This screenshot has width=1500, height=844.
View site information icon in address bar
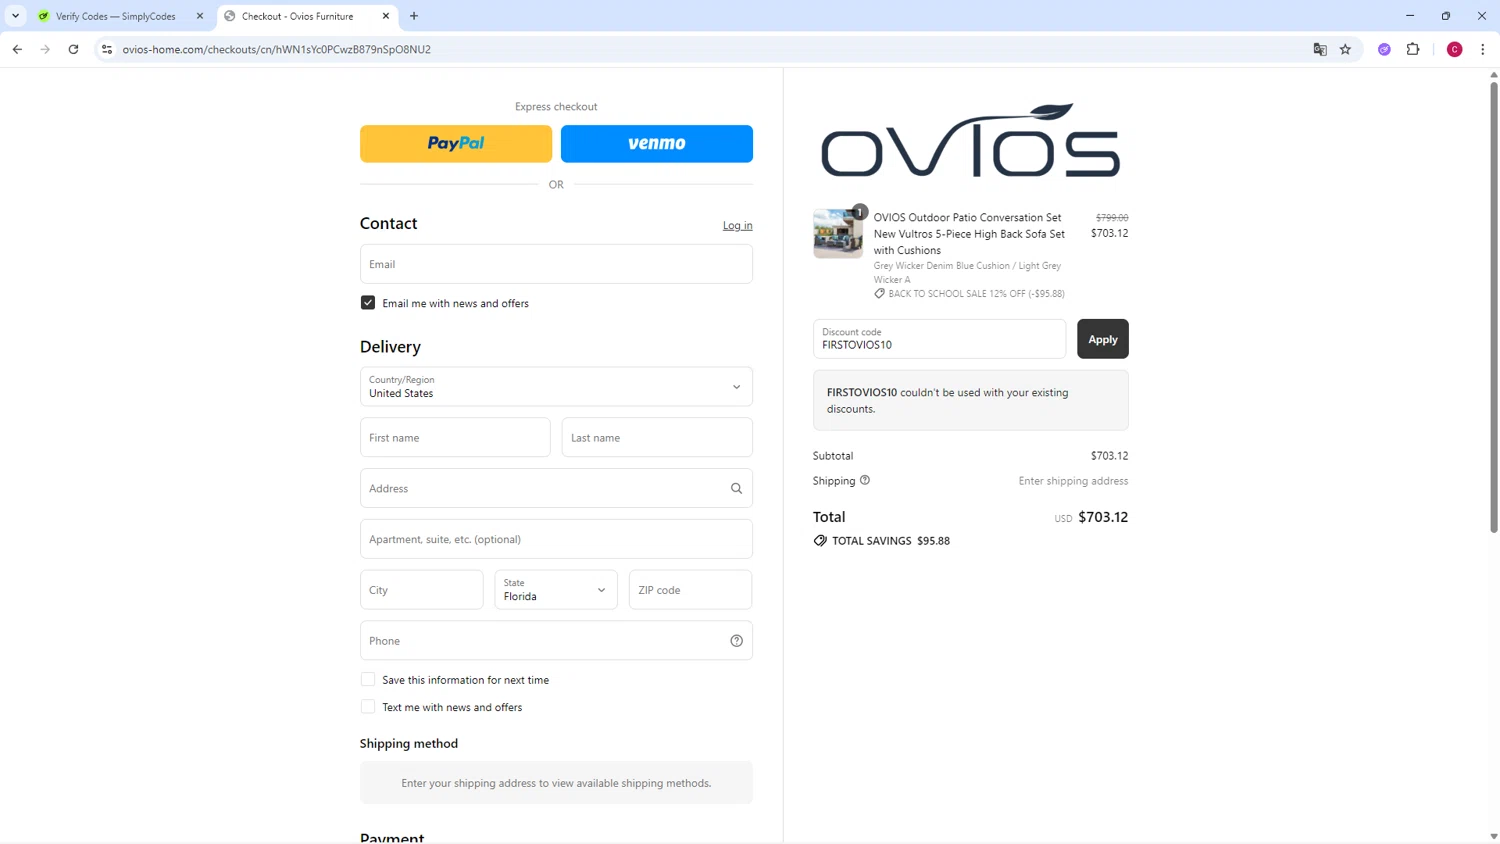107,49
